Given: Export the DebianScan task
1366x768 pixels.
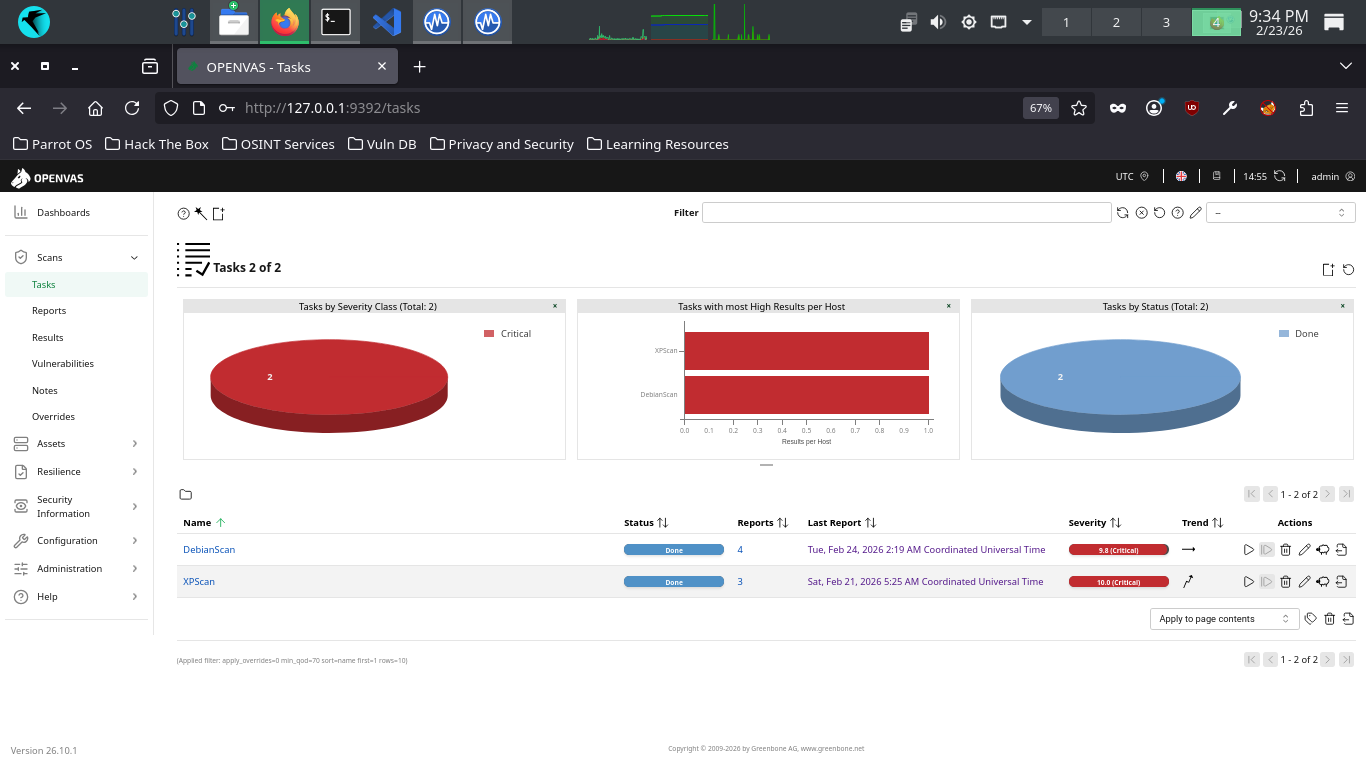Looking at the screenshot, I should (x=1341, y=550).
